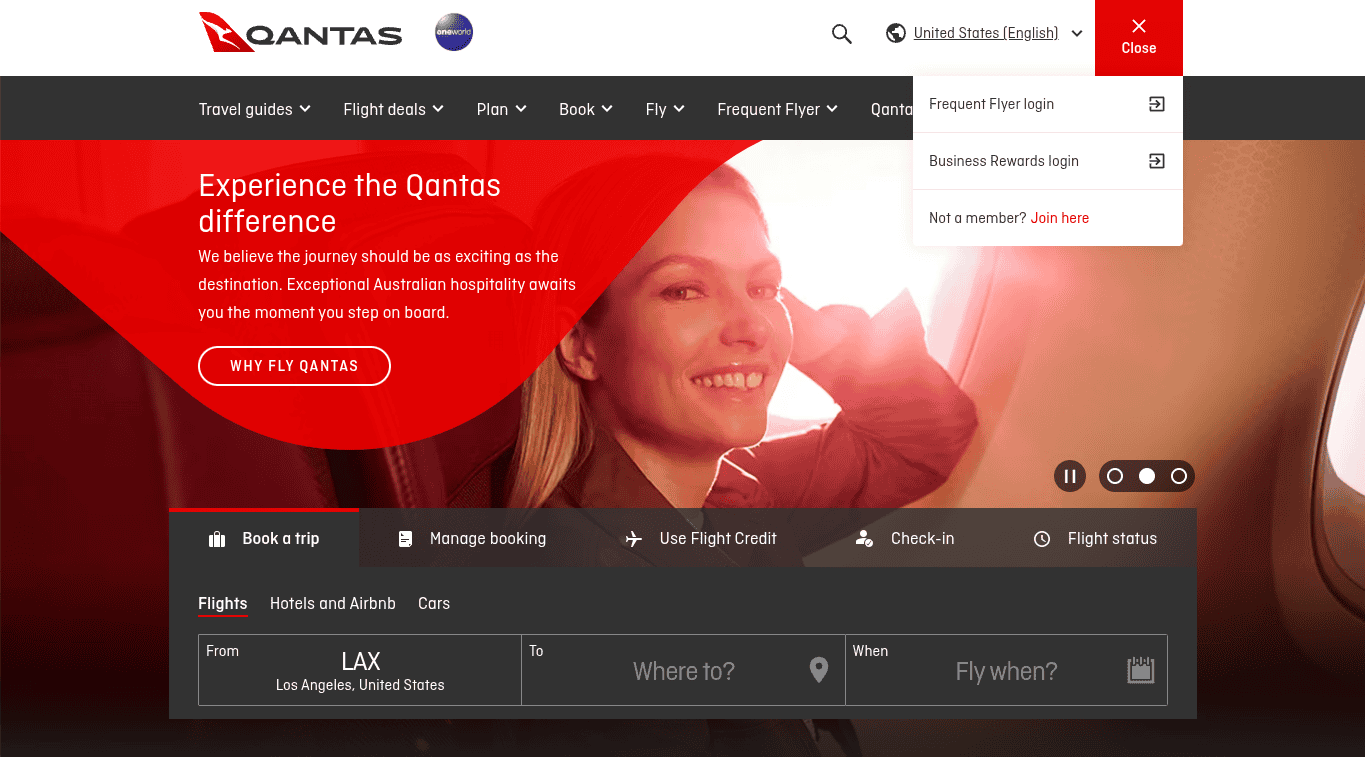Click the Flight status clock icon

tap(1042, 539)
